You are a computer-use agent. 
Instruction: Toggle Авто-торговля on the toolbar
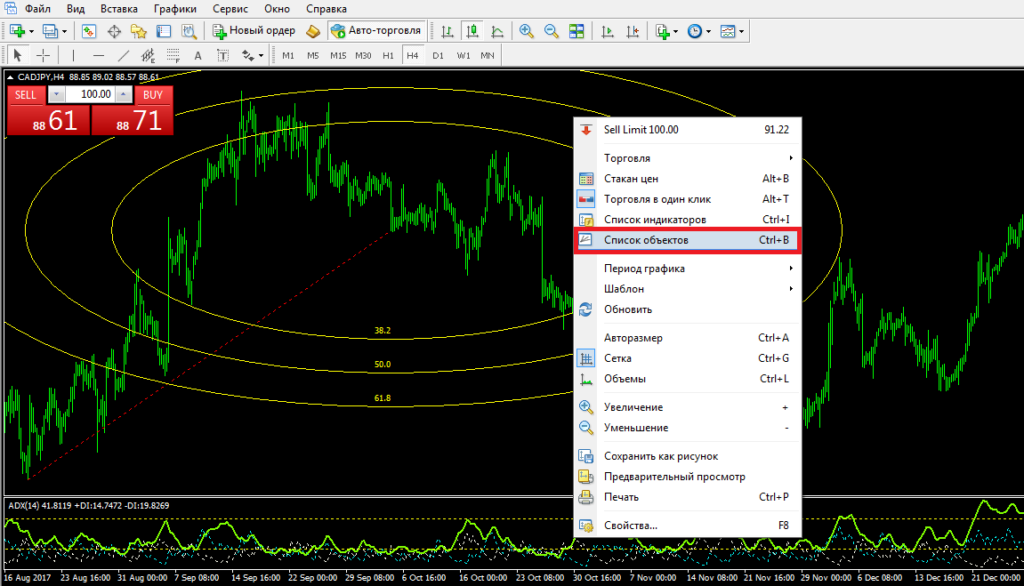point(376,31)
